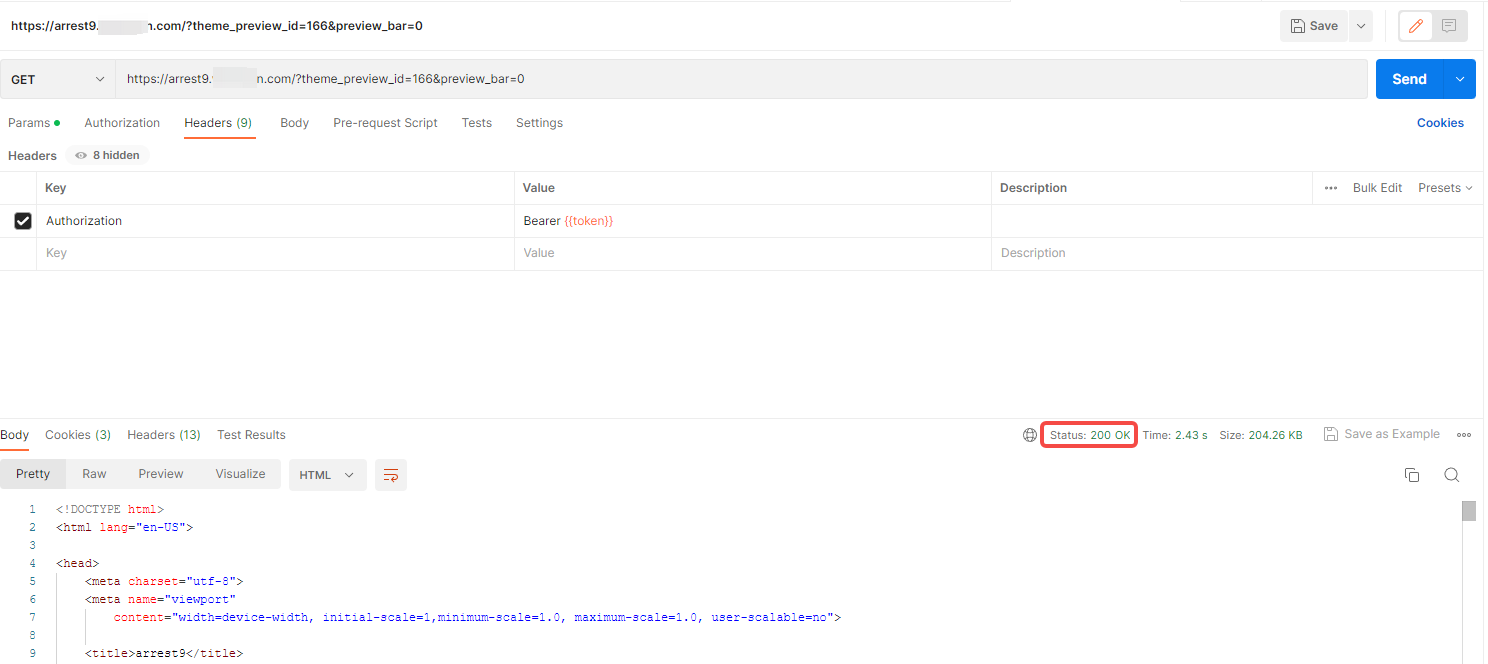1488x664 pixels.
Task: Open the Test Results response tab
Action: (251, 435)
